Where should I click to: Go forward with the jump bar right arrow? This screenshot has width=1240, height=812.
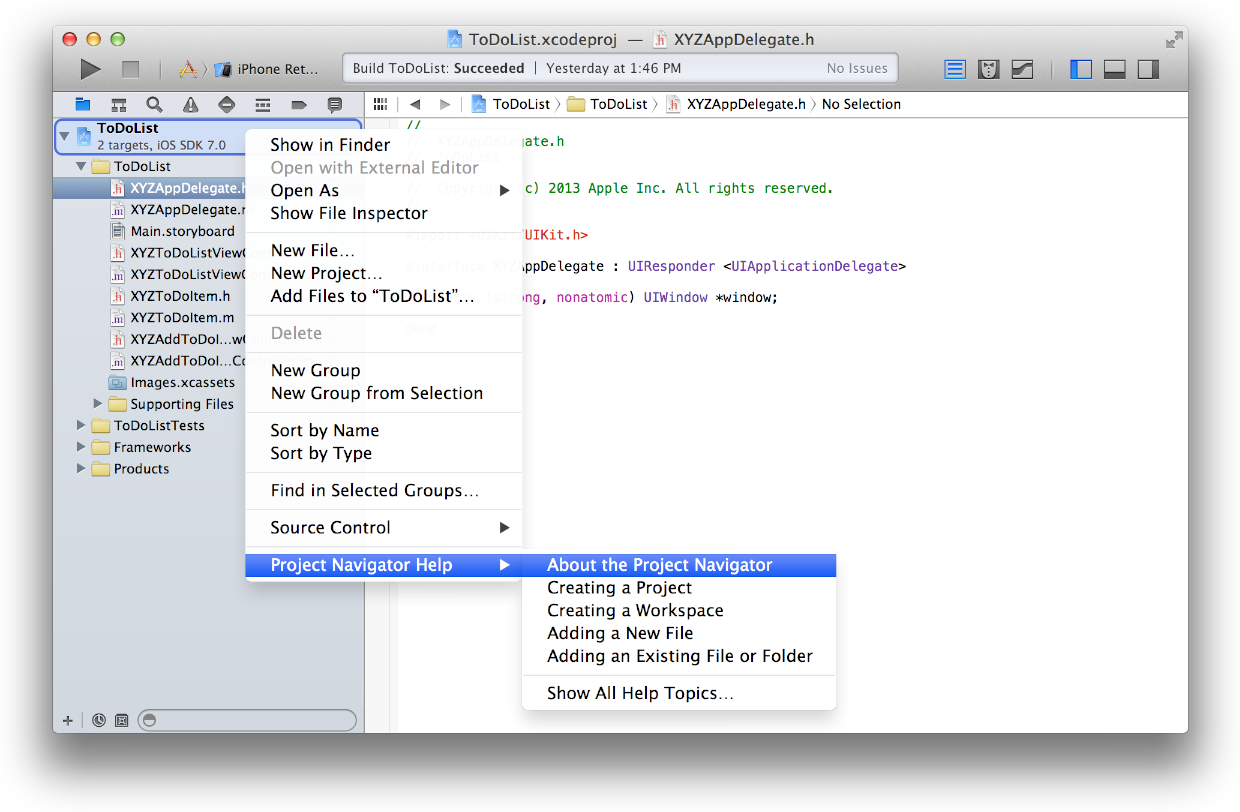pos(445,104)
